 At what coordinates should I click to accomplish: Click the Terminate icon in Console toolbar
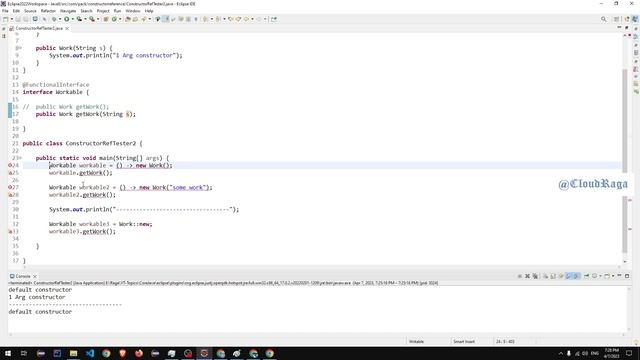(x=520, y=276)
